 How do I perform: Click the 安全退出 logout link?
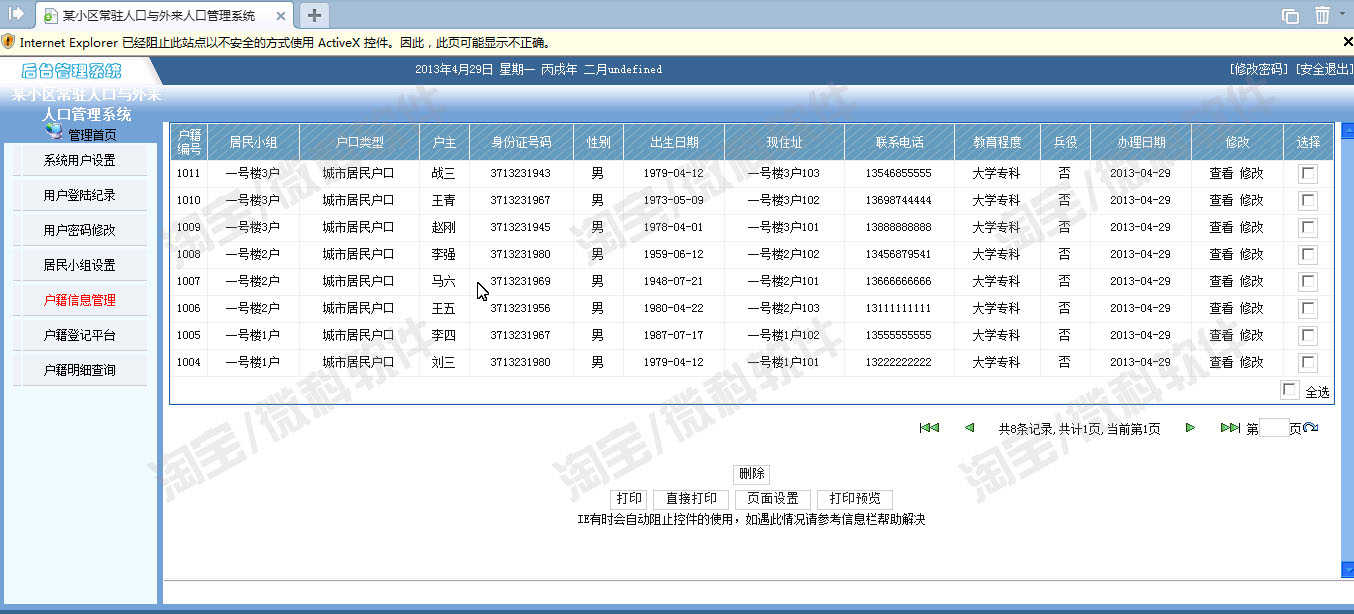[x=1324, y=70]
